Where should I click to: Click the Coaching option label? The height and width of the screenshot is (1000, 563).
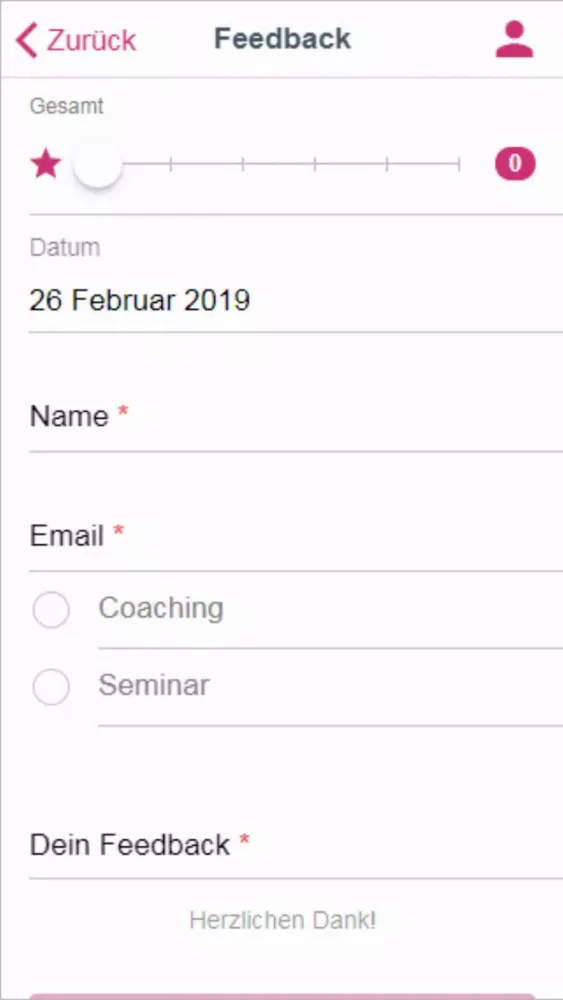(161, 608)
